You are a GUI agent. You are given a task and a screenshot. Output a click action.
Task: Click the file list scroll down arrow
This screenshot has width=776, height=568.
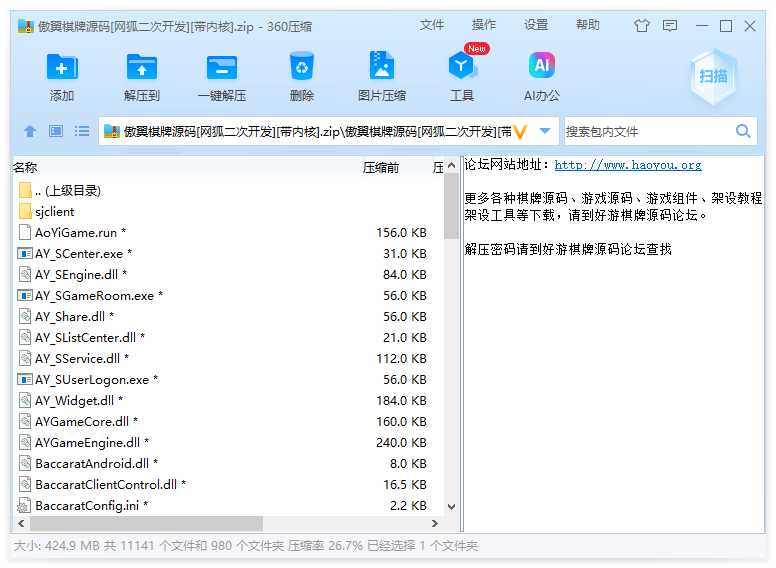451,506
